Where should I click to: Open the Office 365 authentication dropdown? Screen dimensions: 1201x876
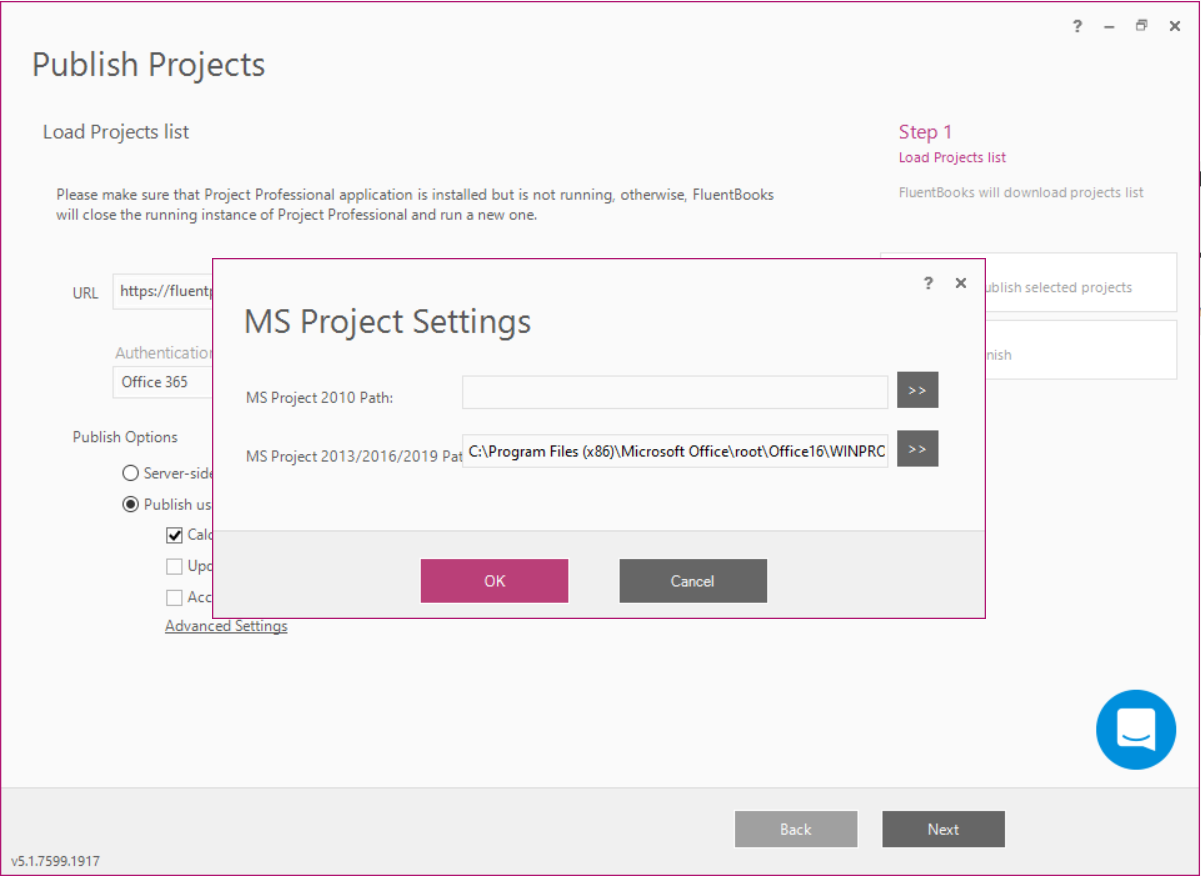click(163, 382)
